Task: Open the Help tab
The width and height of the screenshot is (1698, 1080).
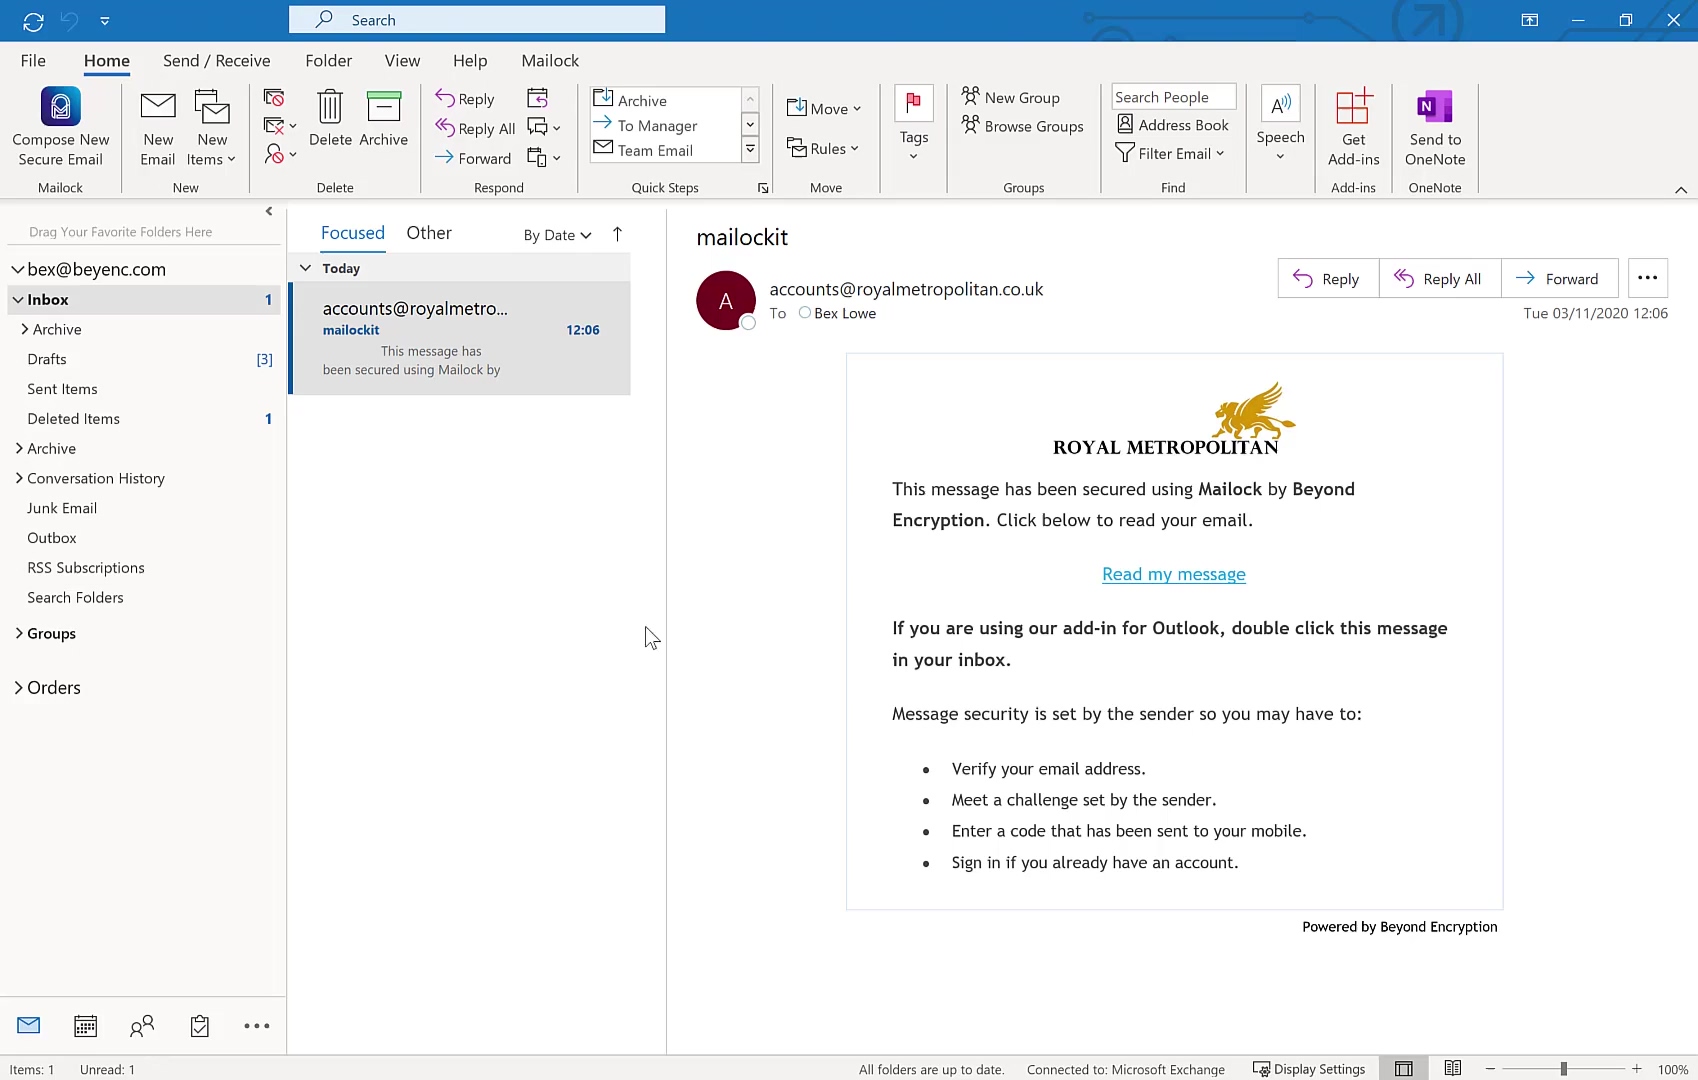Action: pyautogui.click(x=470, y=61)
